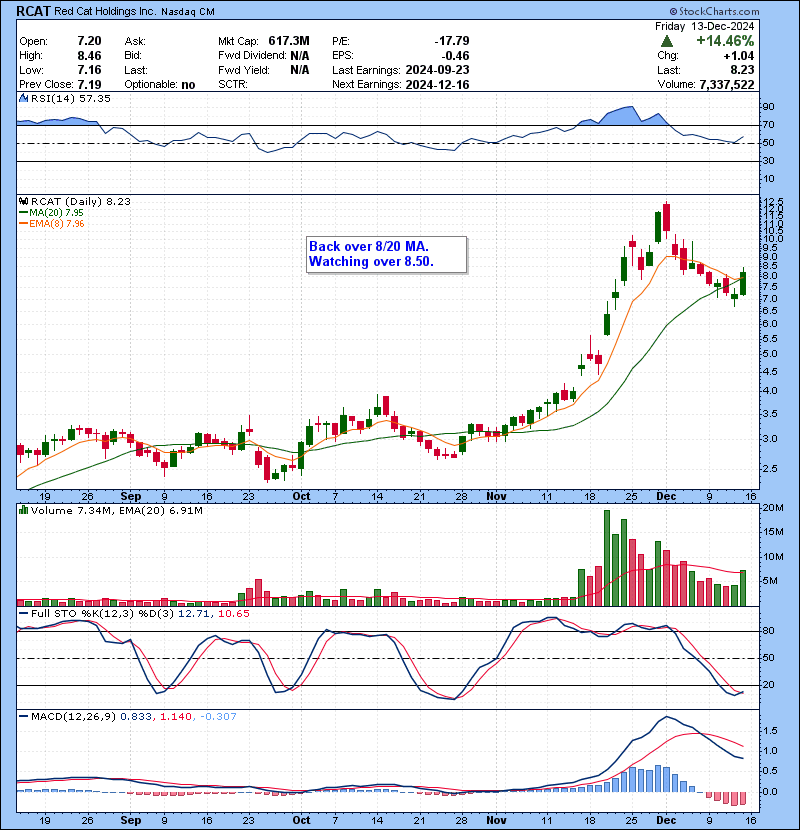Click the green up-arrow change icon
Image resolution: width=800 pixels, height=830 pixels.
click(667, 41)
